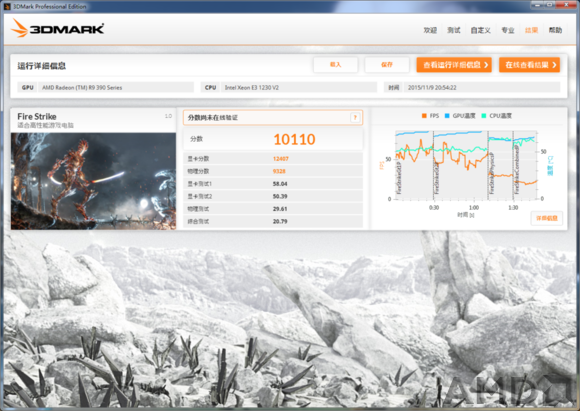
Task: Click the orange FPS legend square
Action: [424, 116]
